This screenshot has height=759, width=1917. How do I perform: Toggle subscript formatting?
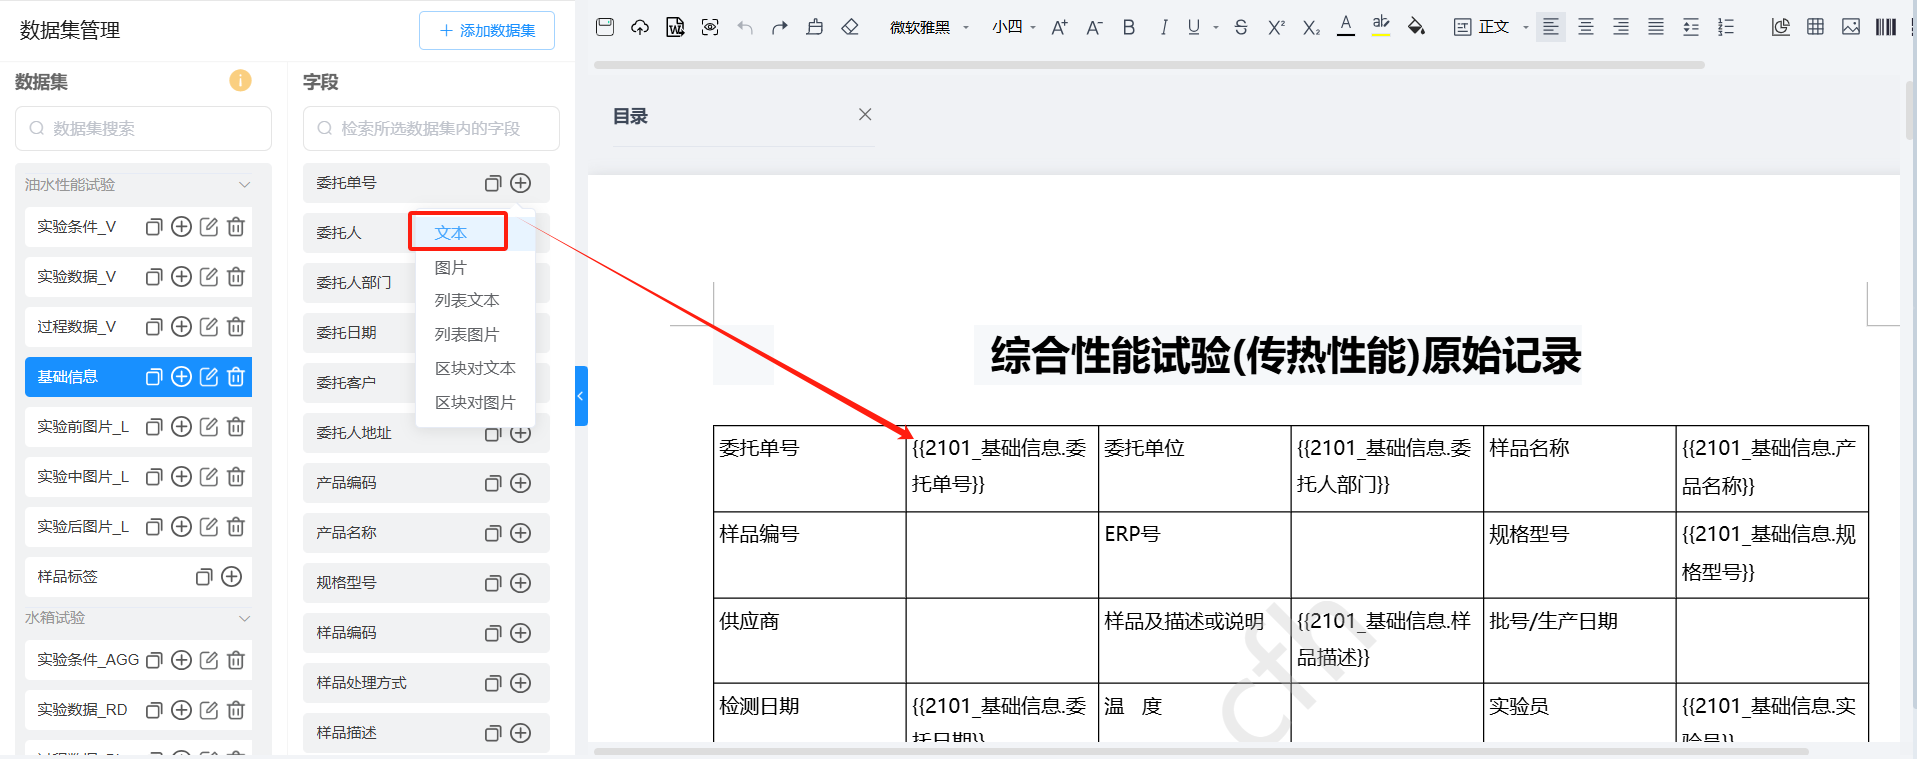pyautogui.click(x=1311, y=27)
